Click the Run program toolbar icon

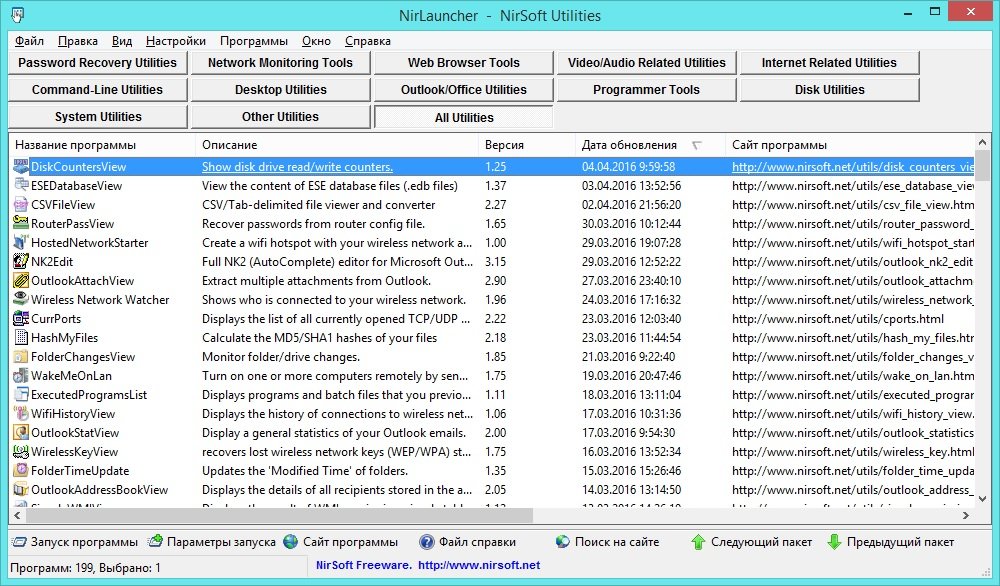pyautogui.click(x=18, y=542)
